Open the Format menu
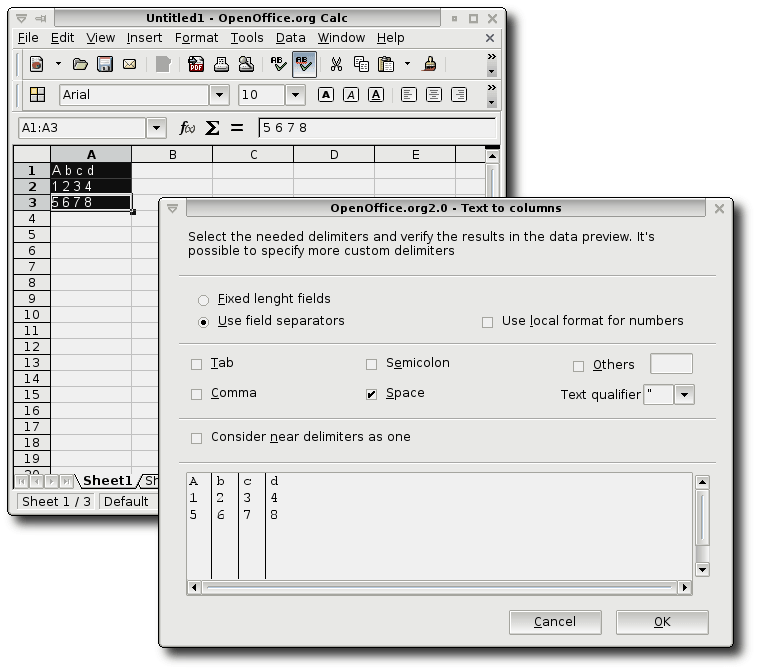 pyautogui.click(x=196, y=38)
